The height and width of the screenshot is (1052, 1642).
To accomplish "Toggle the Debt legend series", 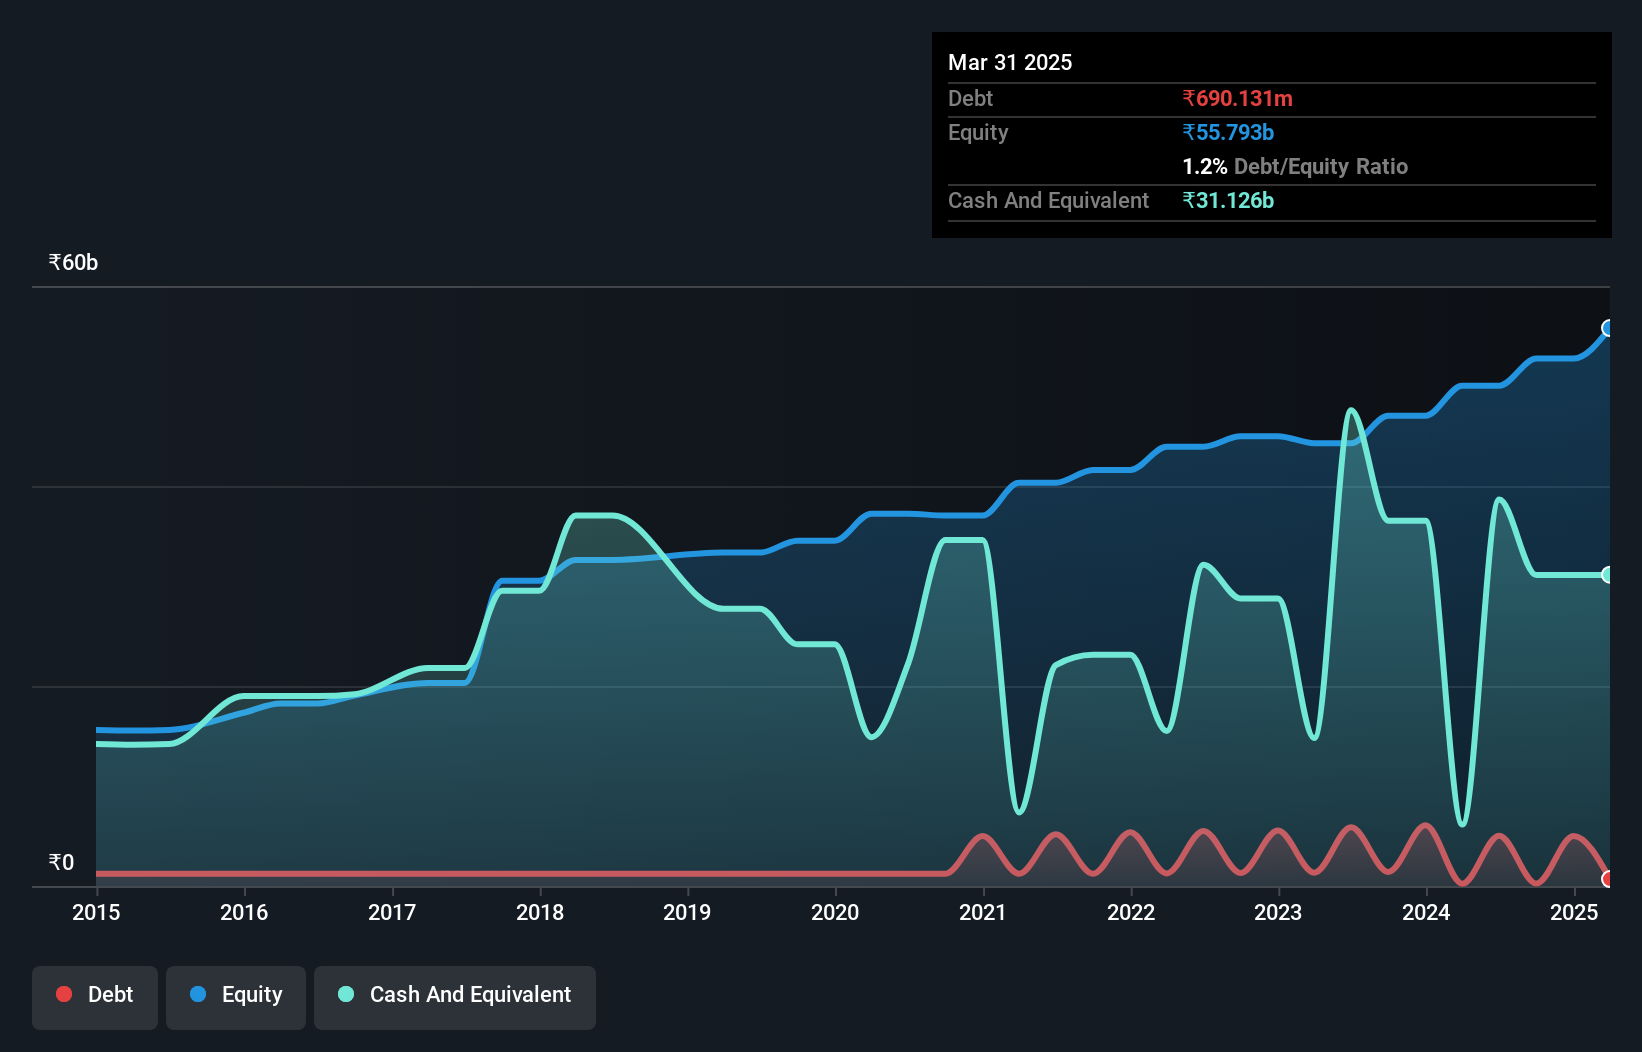I will (95, 997).
